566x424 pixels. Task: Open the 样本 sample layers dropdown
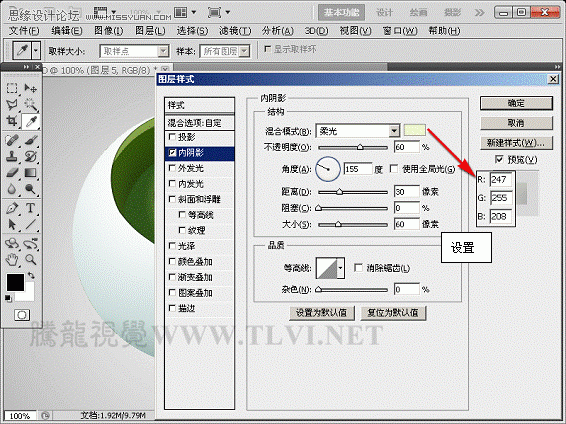pos(244,51)
